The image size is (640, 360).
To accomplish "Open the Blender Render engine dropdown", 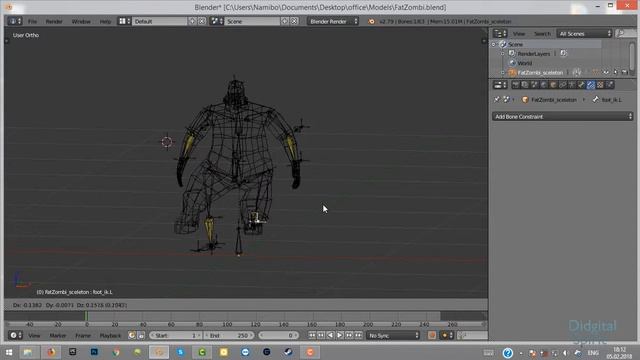I will [x=333, y=21].
